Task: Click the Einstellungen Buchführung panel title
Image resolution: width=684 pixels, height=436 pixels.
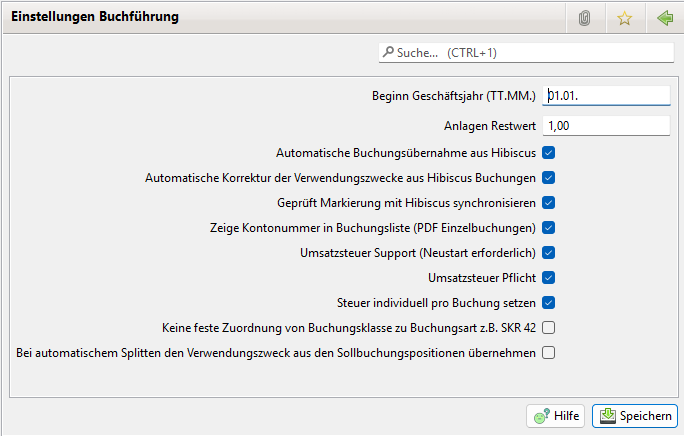Action: 95,18
